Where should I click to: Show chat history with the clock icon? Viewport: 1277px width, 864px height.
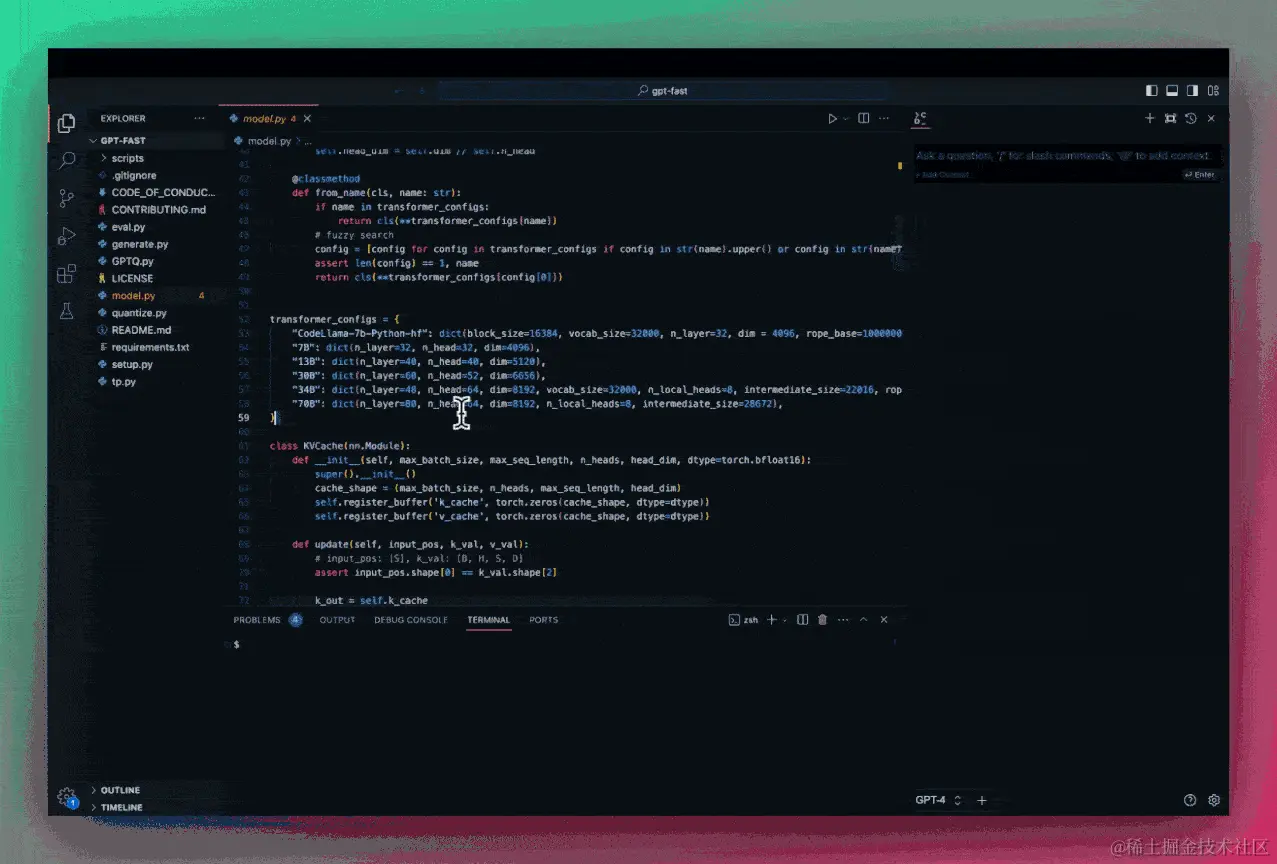[1190, 118]
